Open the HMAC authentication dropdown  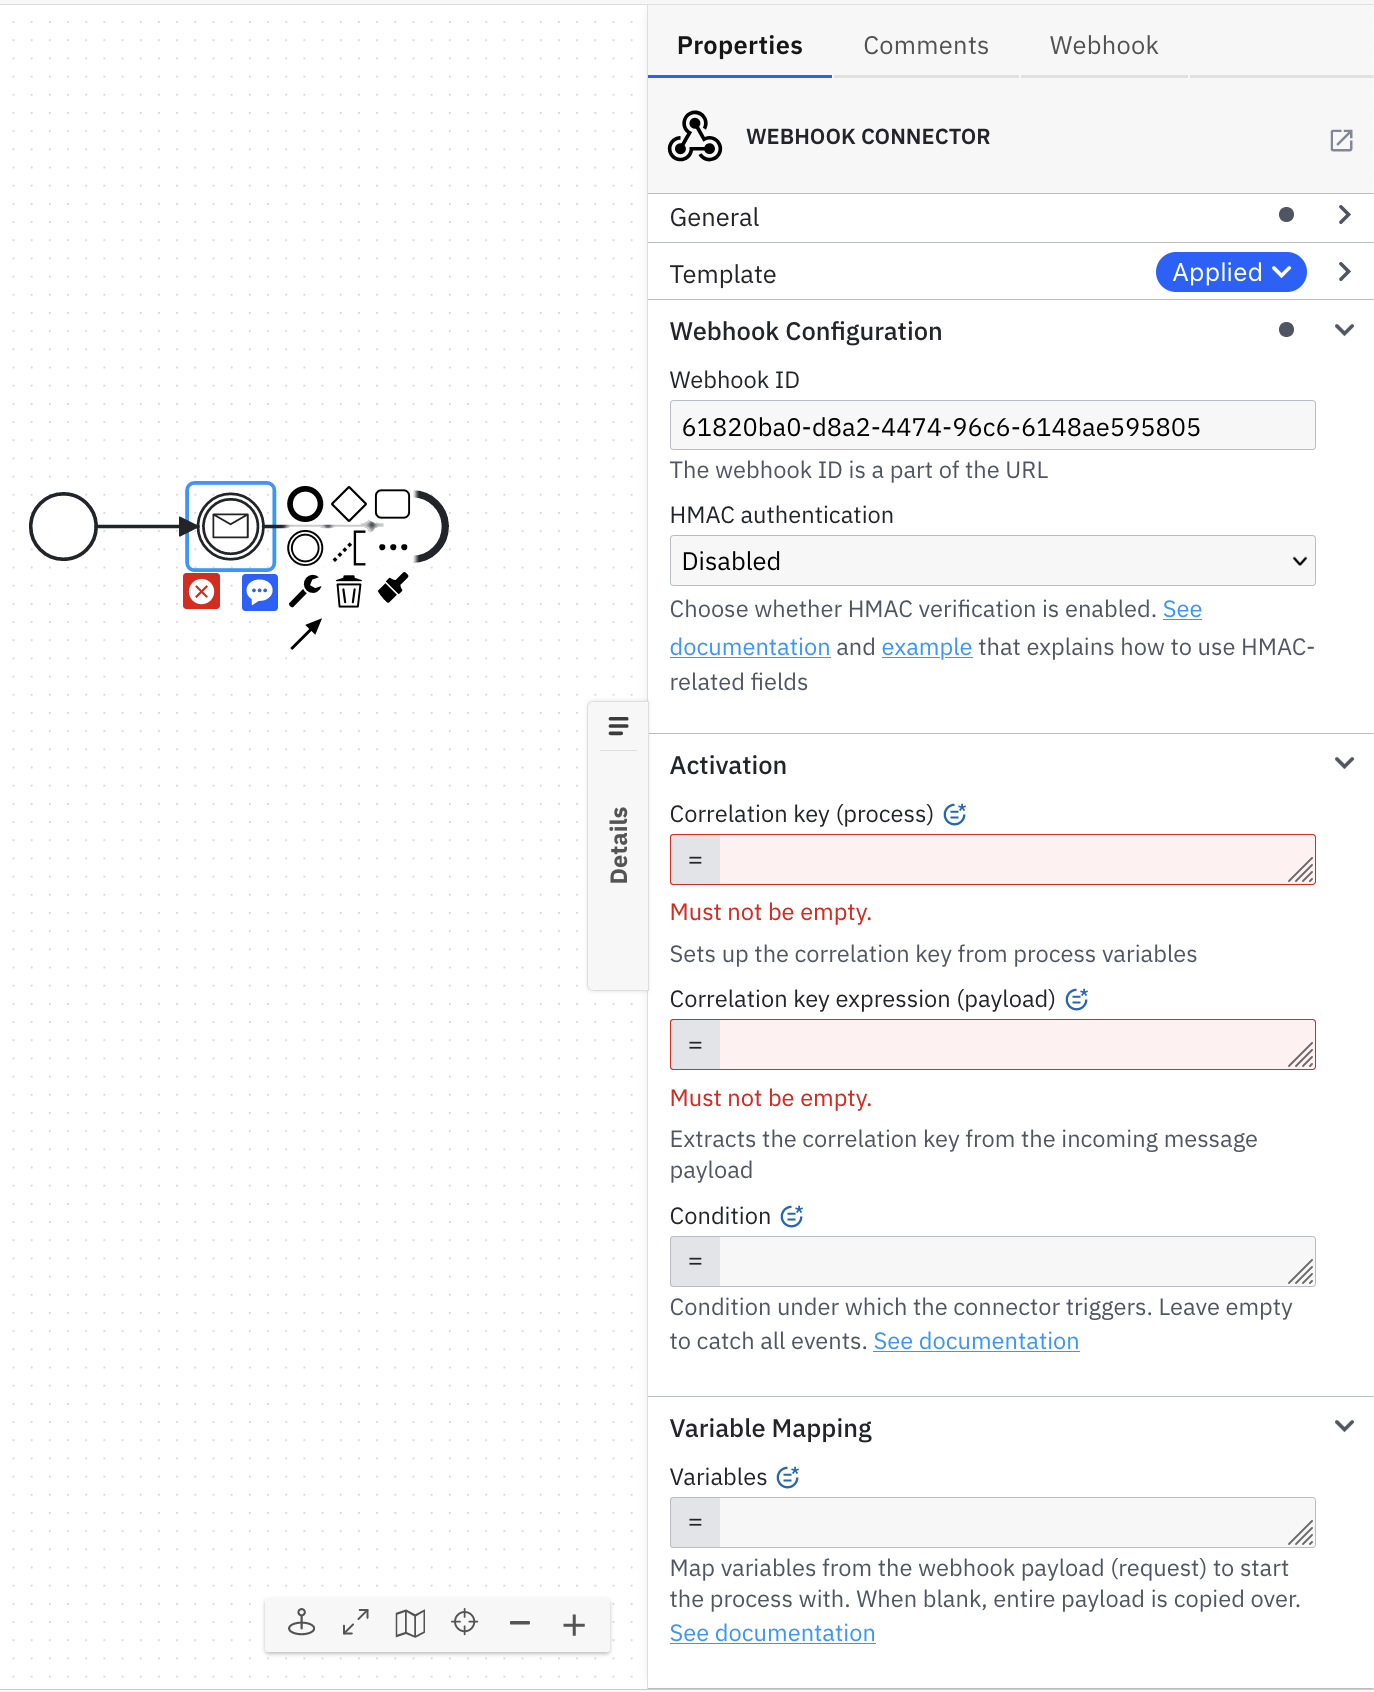(992, 561)
